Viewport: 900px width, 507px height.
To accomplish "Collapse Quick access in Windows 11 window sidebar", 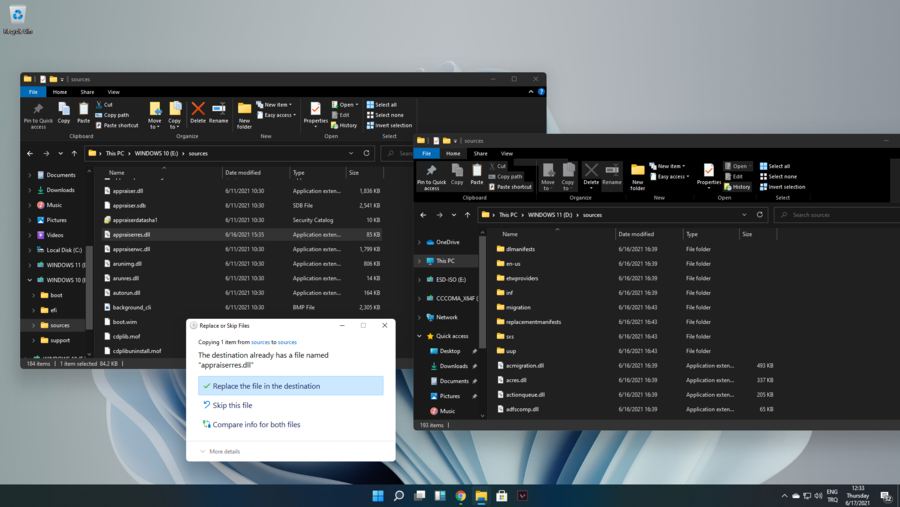I will coord(420,336).
